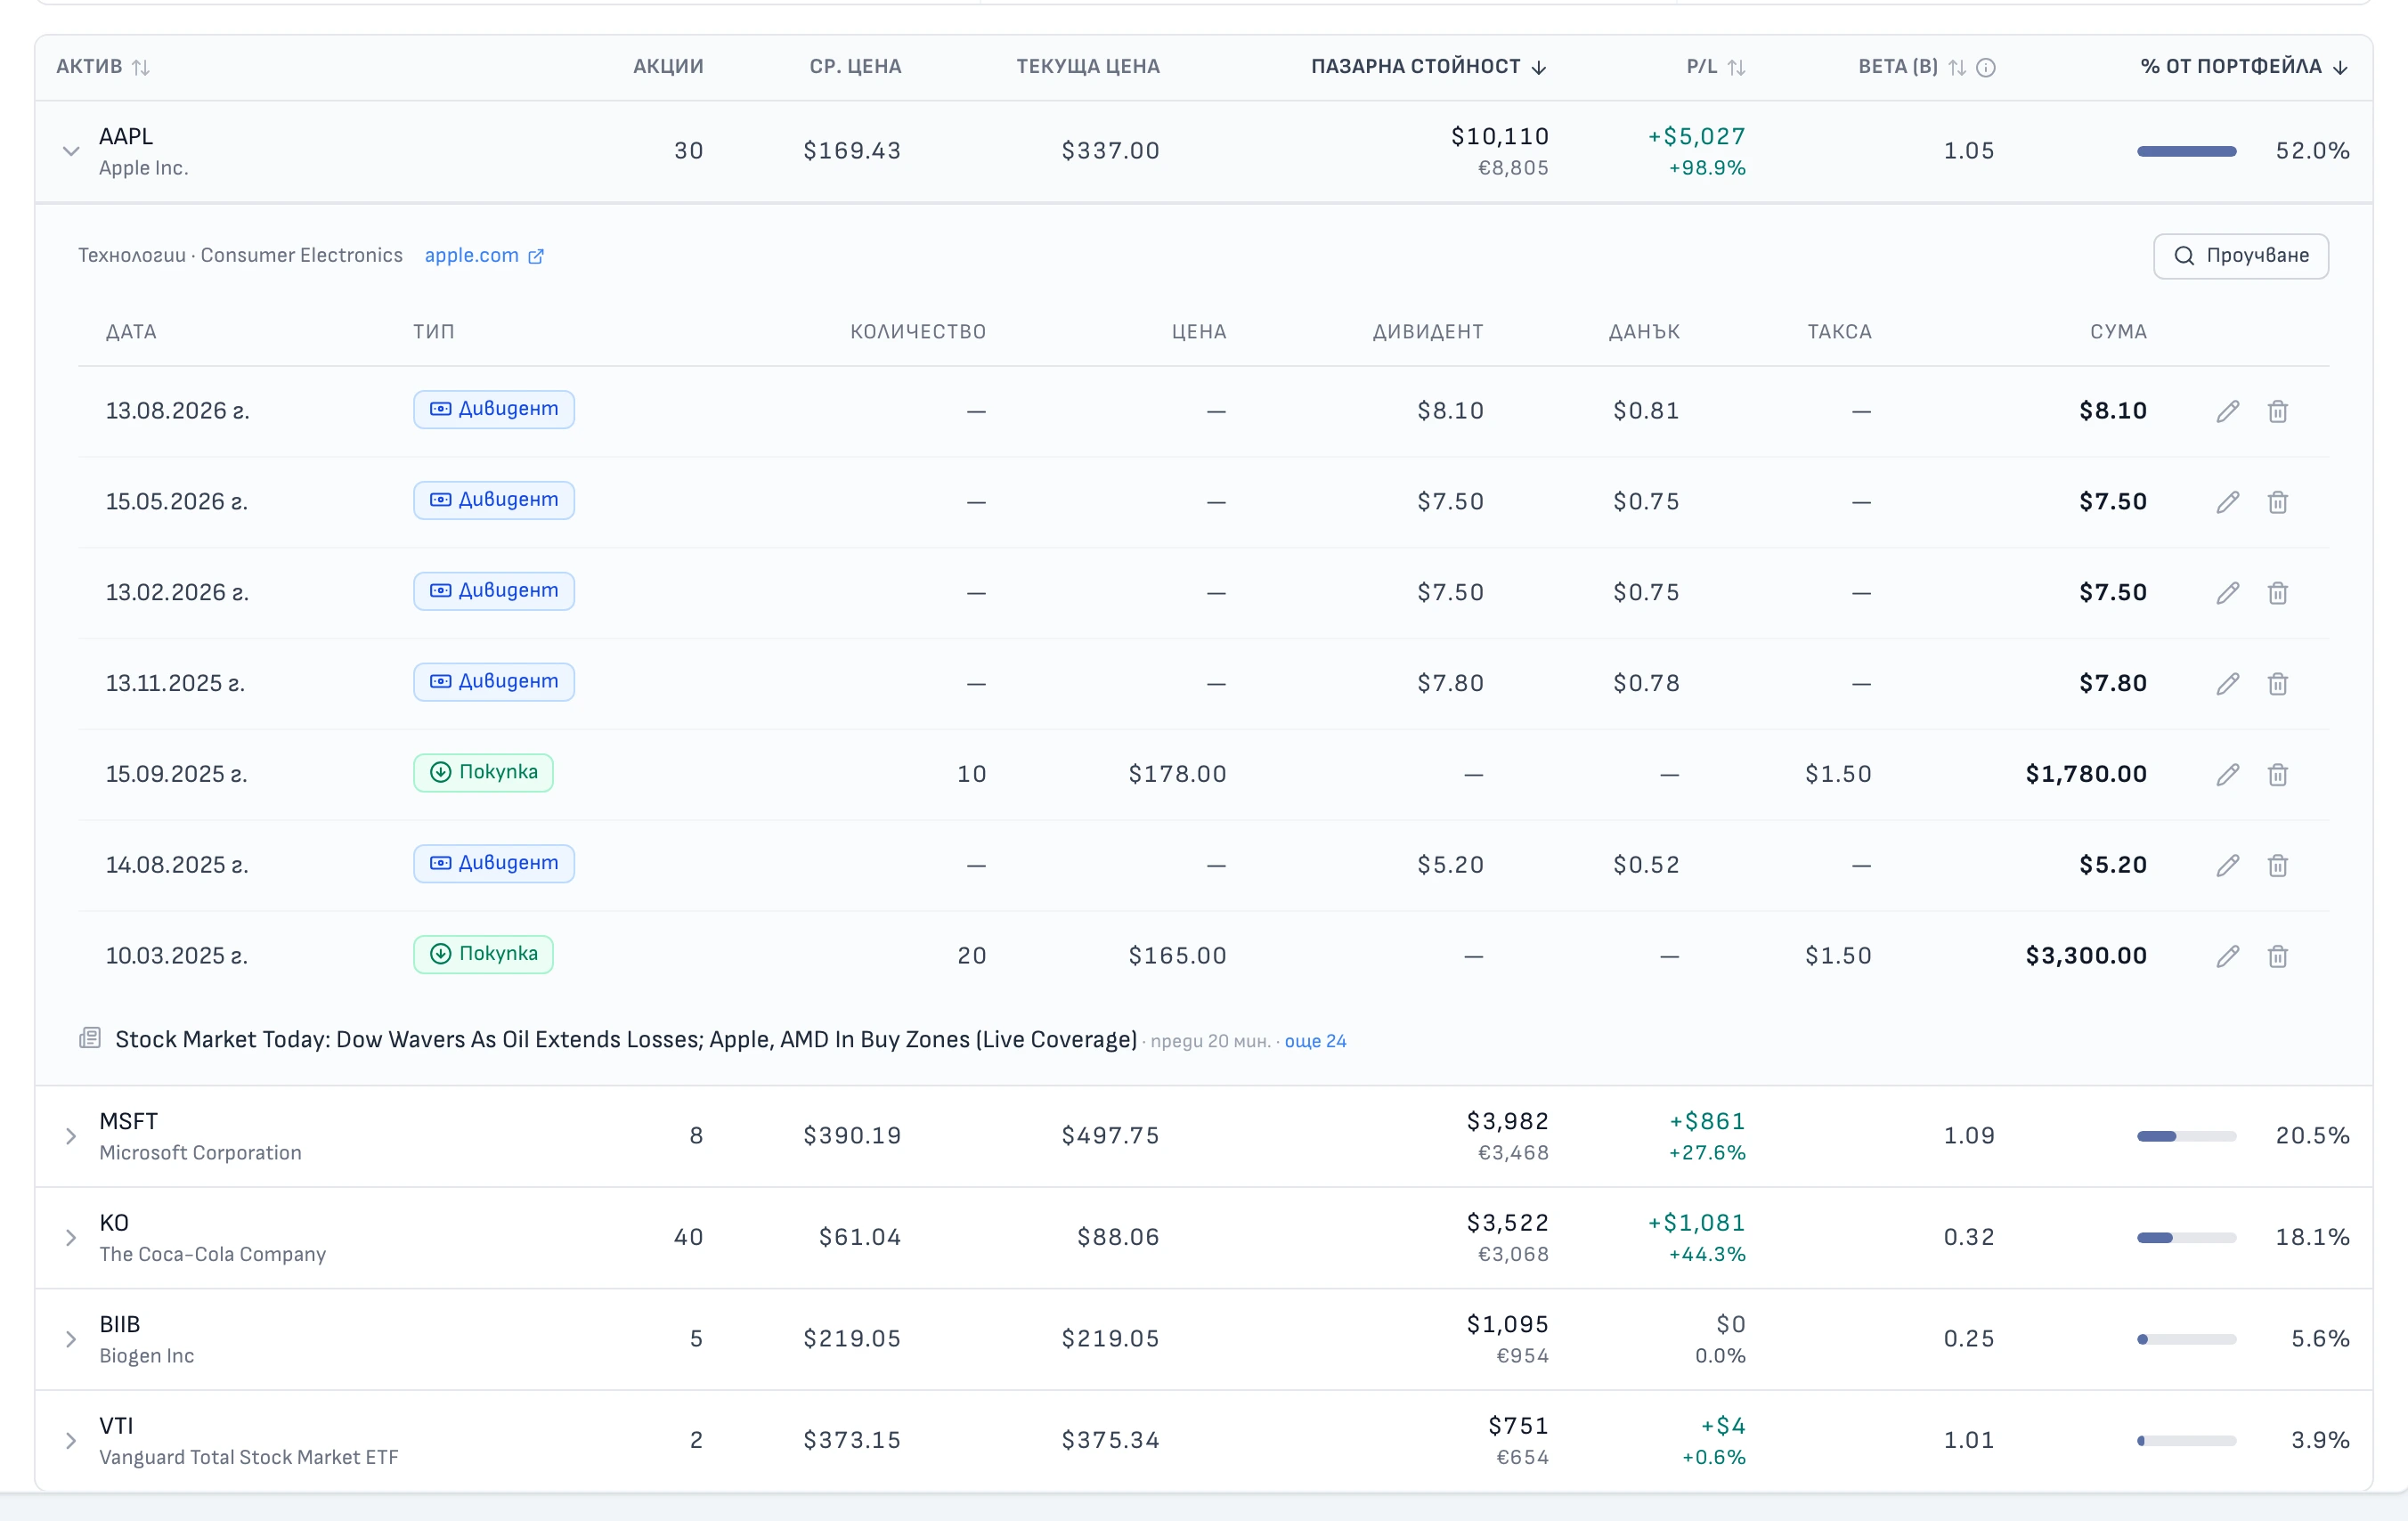The height and width of the screenshot is (1521, 2408).
Task: Show 24 more news via още 24
Action: [x=1315, y=1041]
